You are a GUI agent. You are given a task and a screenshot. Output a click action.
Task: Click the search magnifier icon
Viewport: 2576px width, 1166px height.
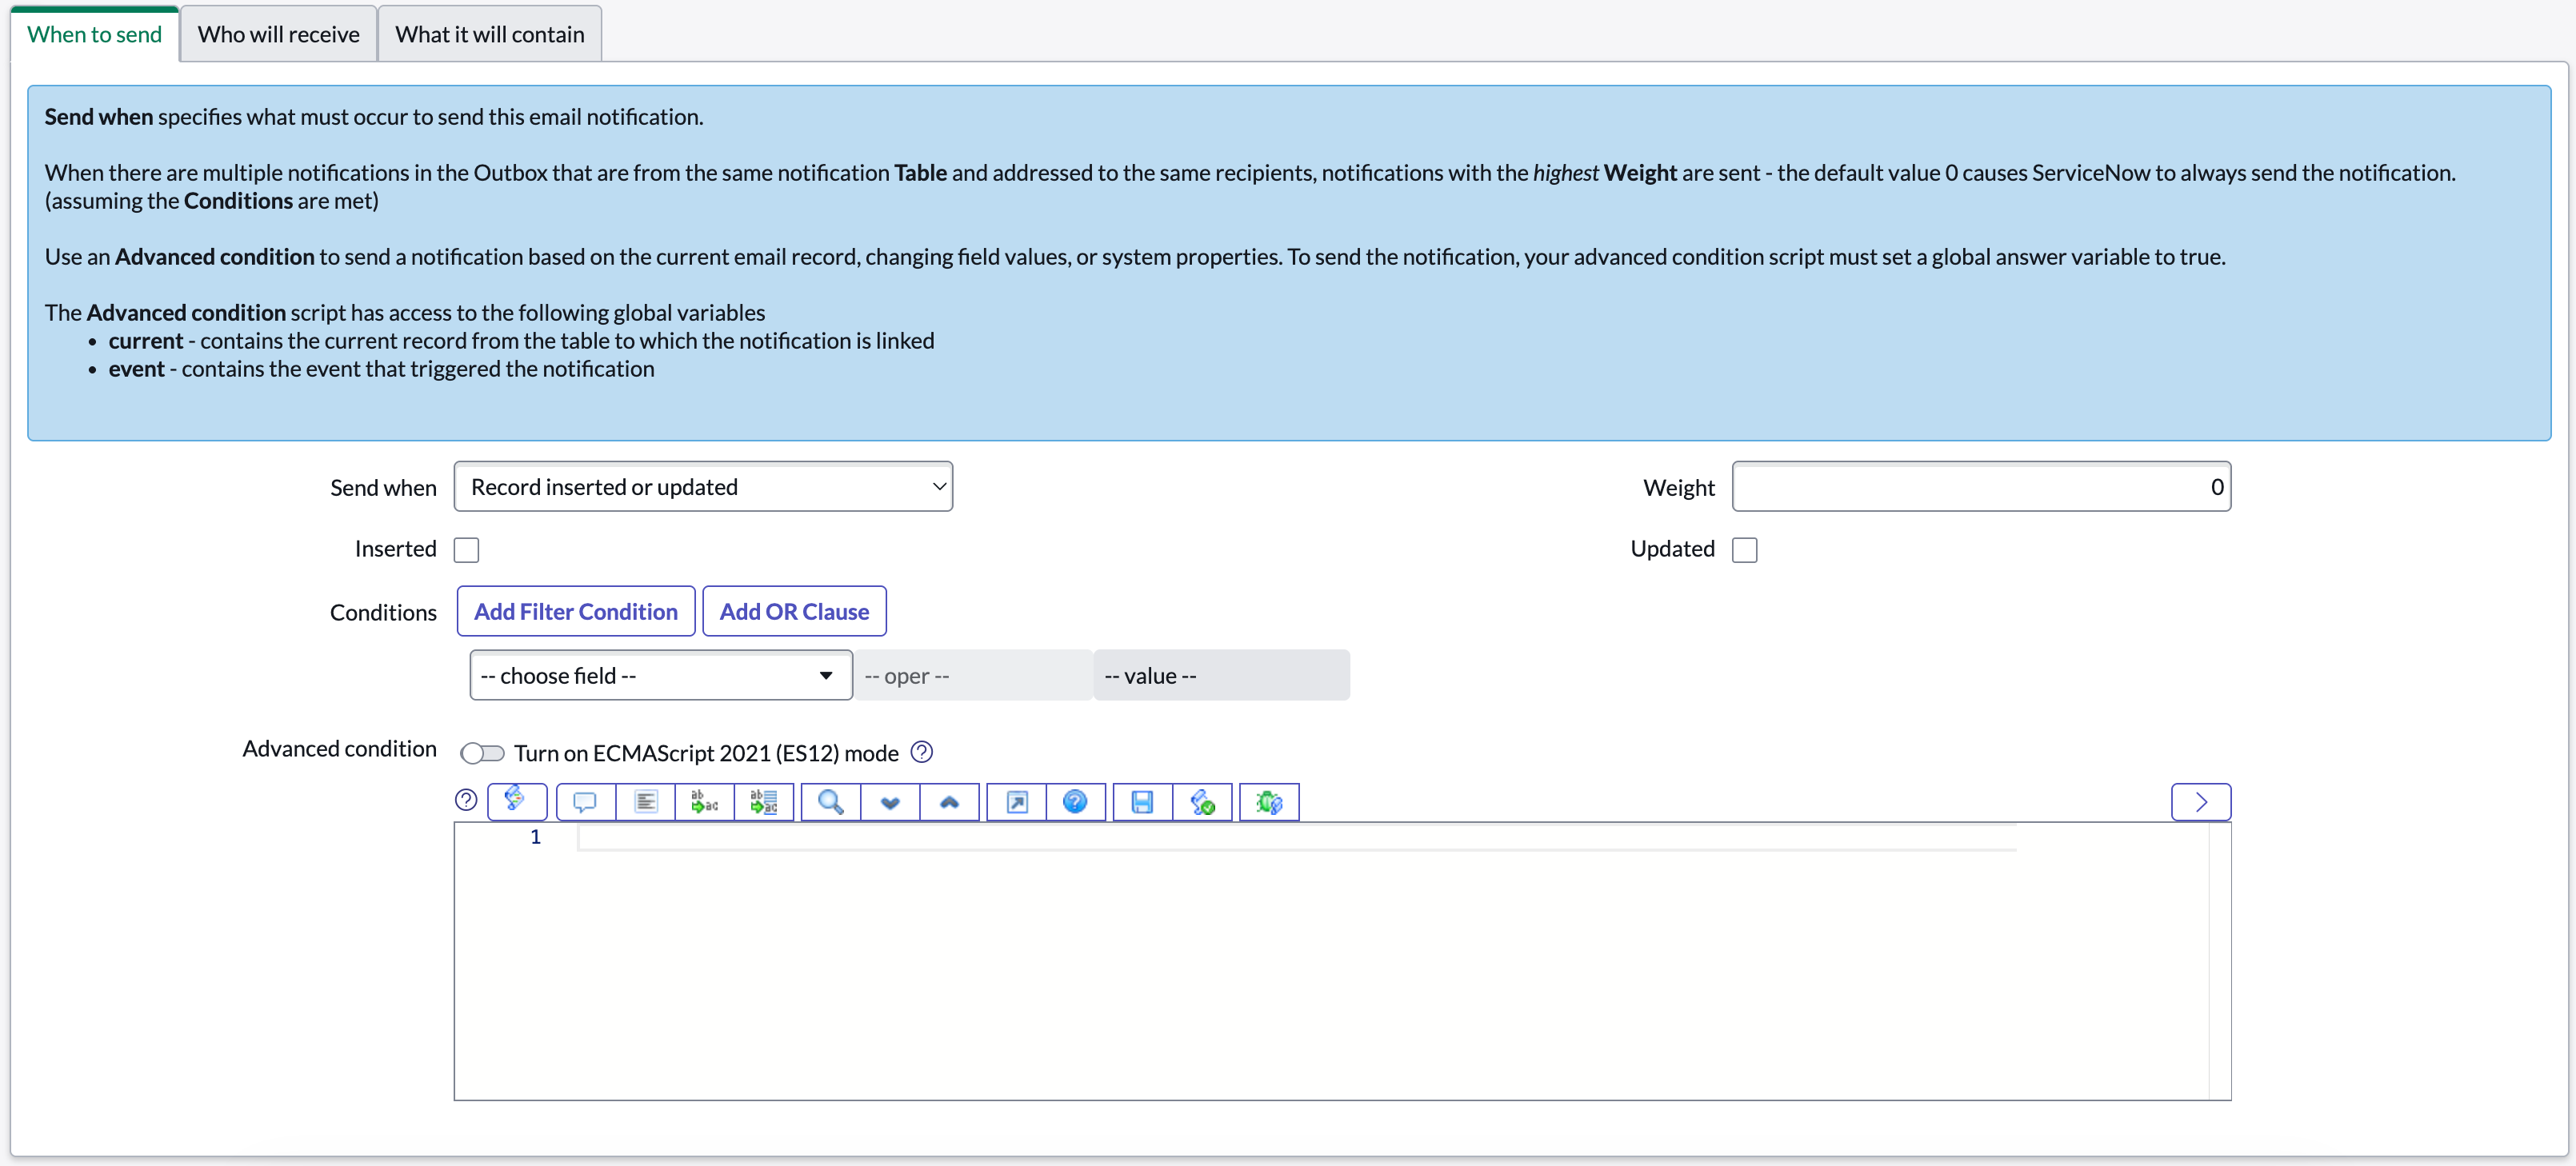click(831, 801)
